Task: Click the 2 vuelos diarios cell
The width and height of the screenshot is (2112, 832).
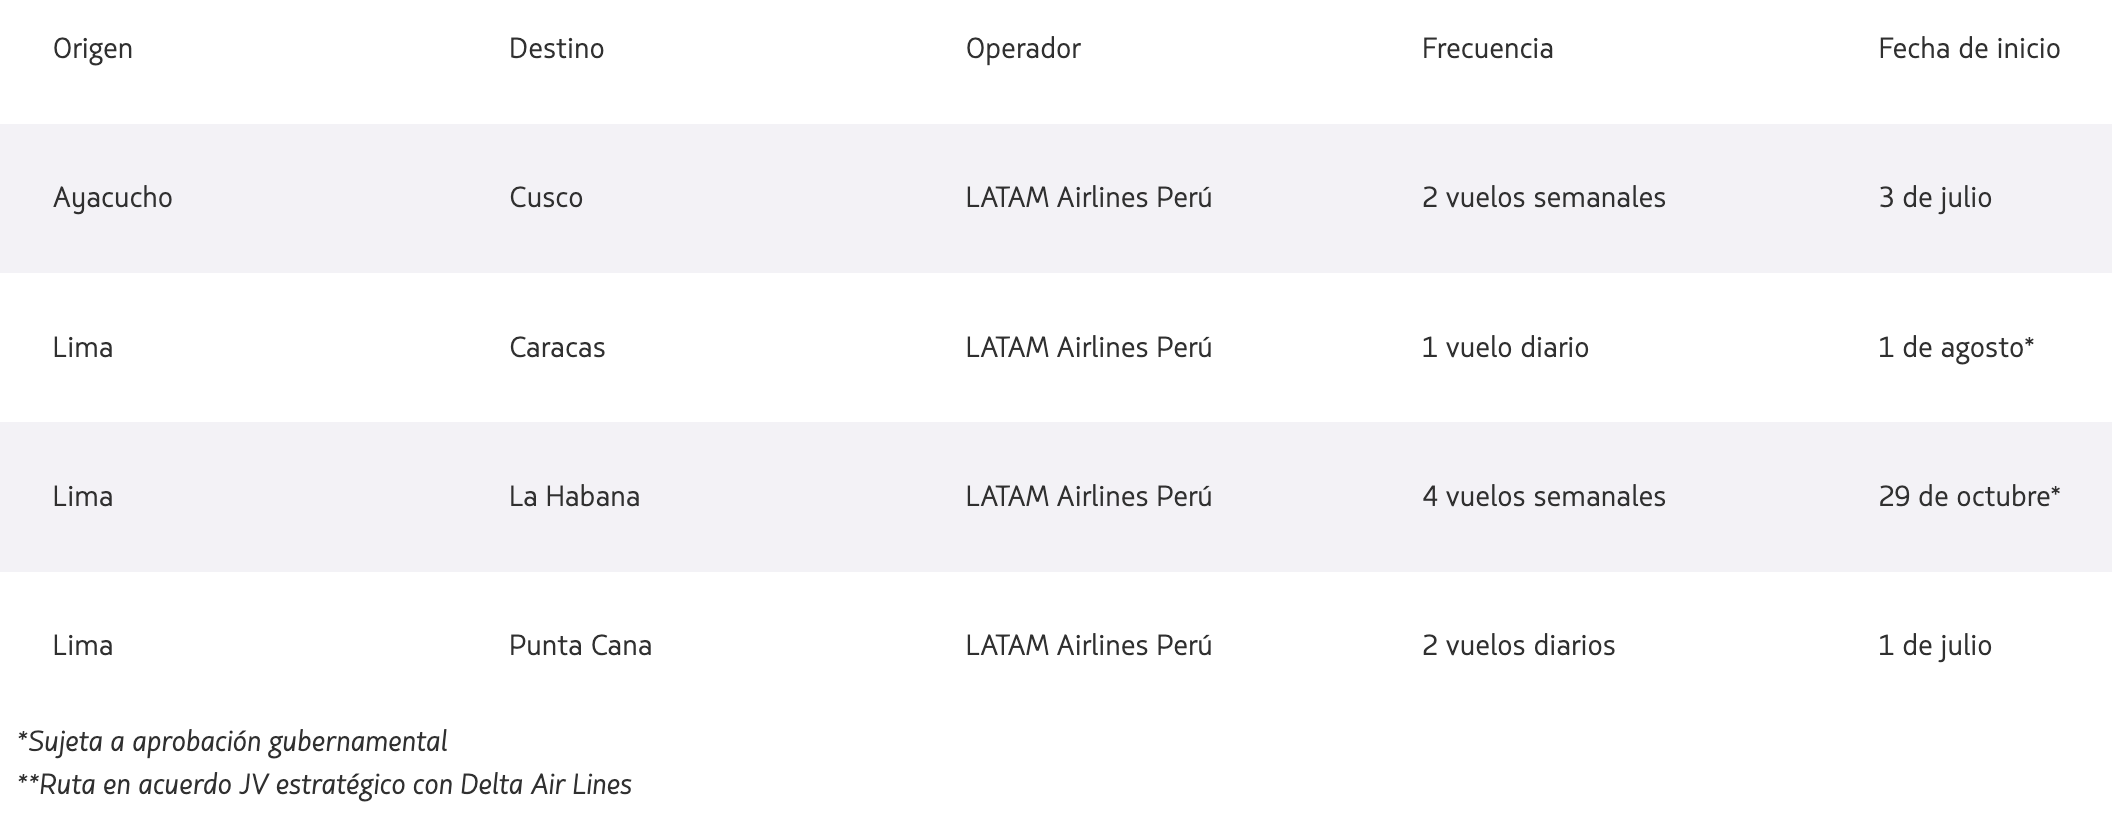Action: point(1518,646)
